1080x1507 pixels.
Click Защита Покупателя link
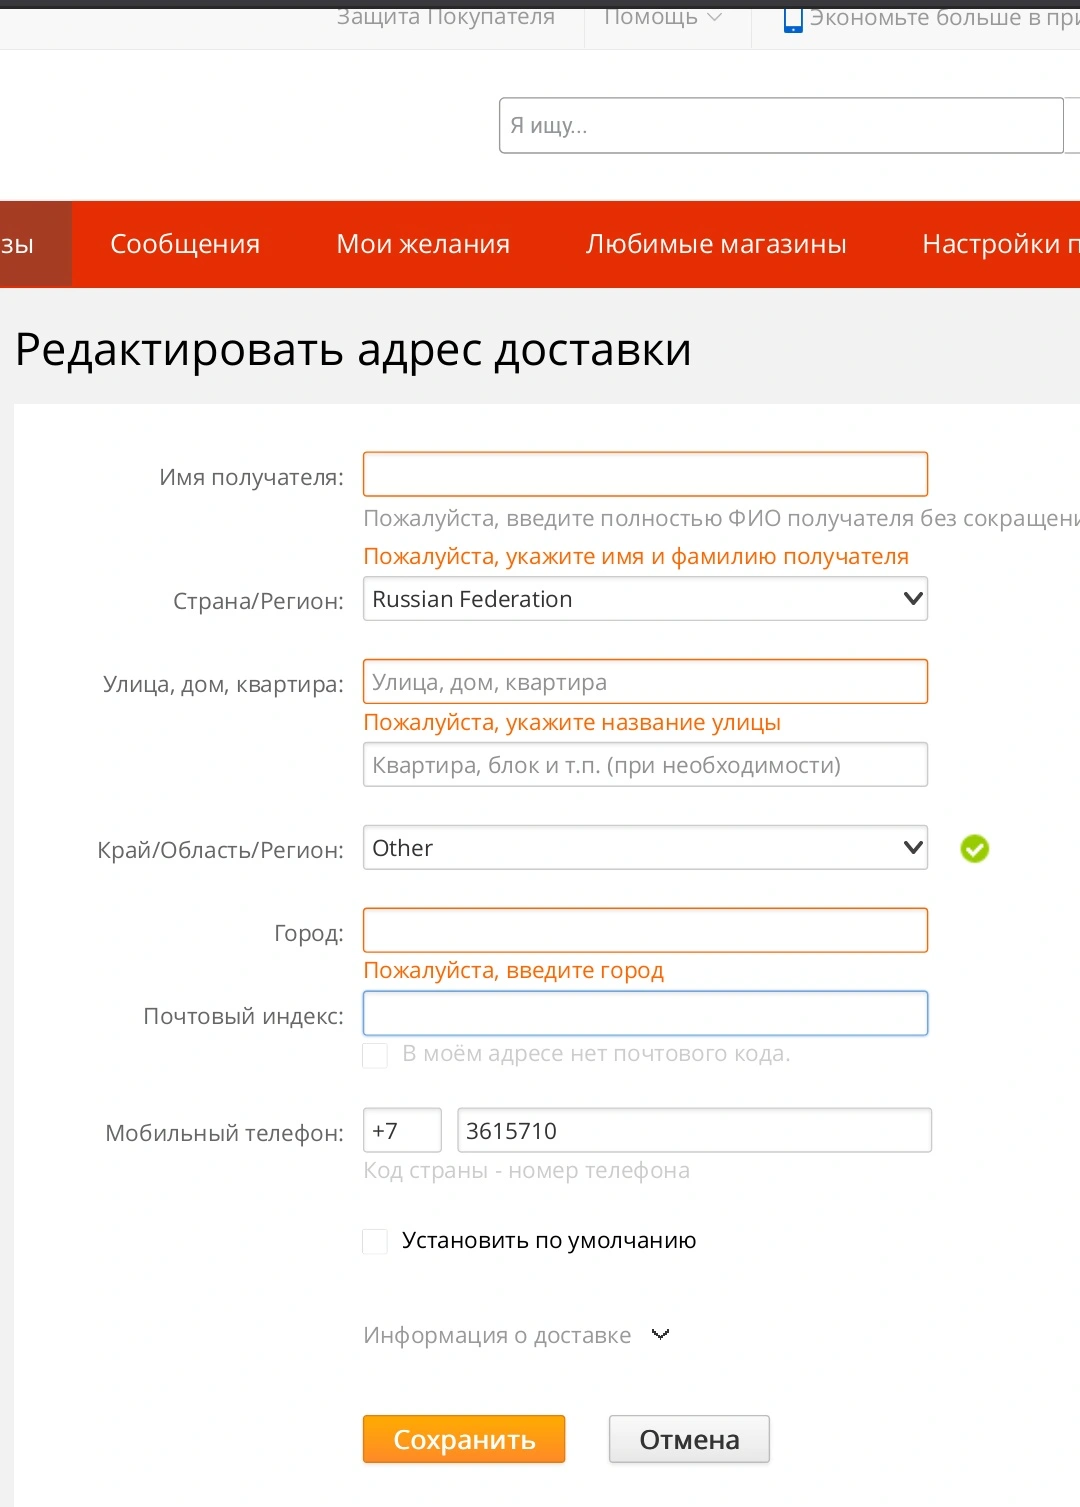tap(446, 17)
